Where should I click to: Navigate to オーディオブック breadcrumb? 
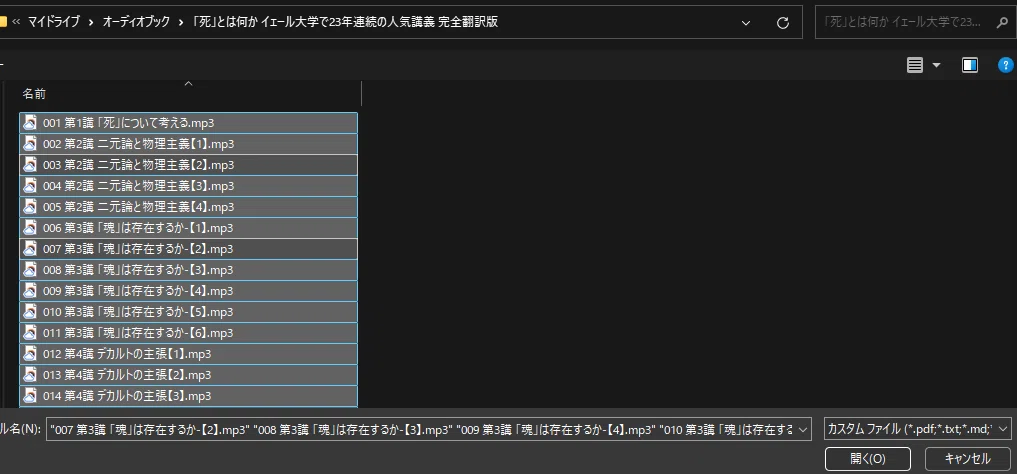coord(136,22)
